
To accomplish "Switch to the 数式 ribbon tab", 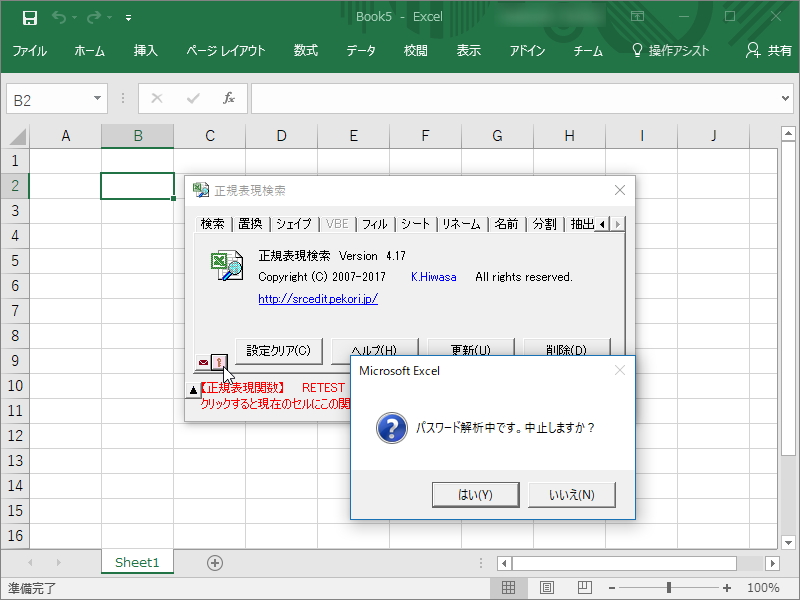I will pos(305,50).
